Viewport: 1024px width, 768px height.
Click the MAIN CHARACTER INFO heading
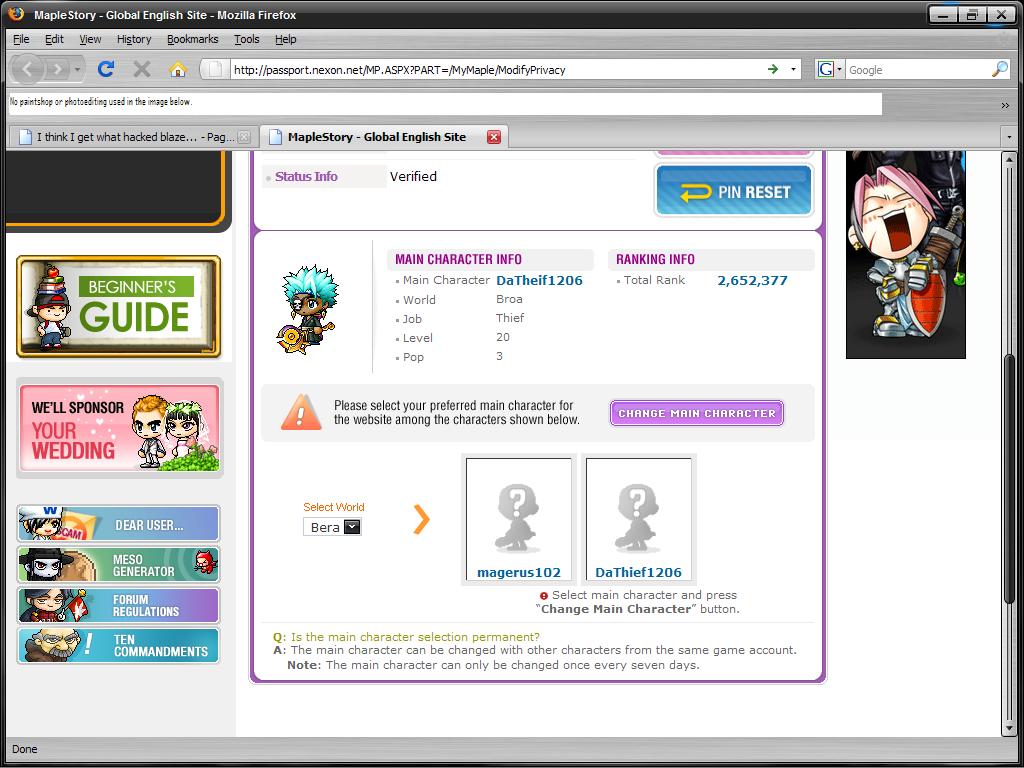pos(458,259)
